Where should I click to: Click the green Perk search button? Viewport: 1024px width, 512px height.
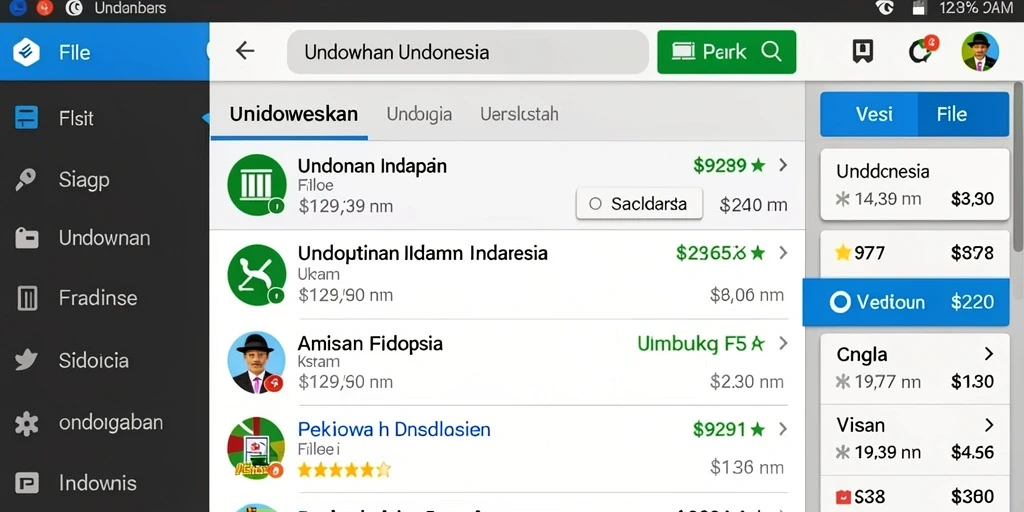tap(727, 52)
